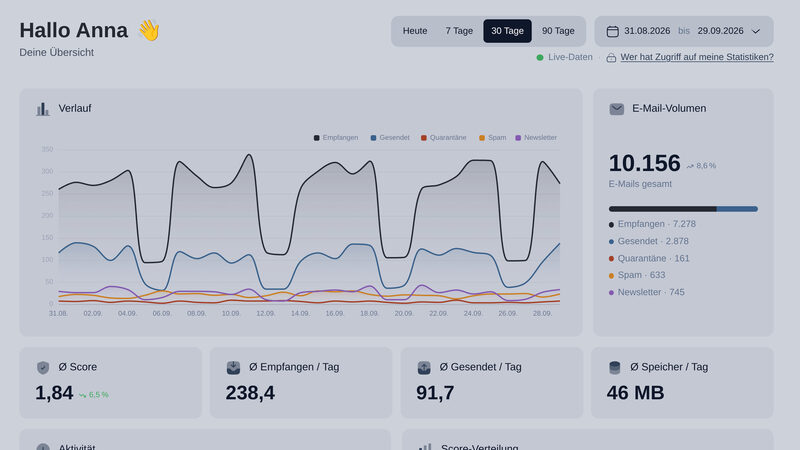Toggle the Spam series in legend
The width and height of the screenshot is (800, 450).
click(x=492, y=138)
